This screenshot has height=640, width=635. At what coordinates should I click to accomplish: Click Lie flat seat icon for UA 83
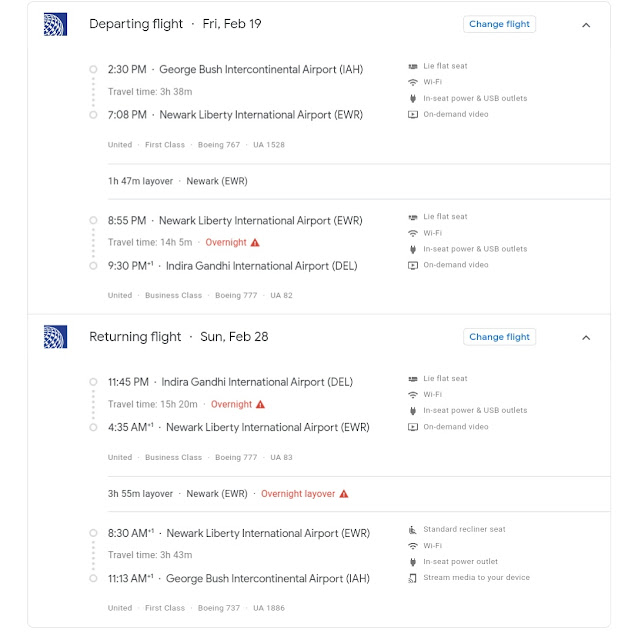point(412,379)
